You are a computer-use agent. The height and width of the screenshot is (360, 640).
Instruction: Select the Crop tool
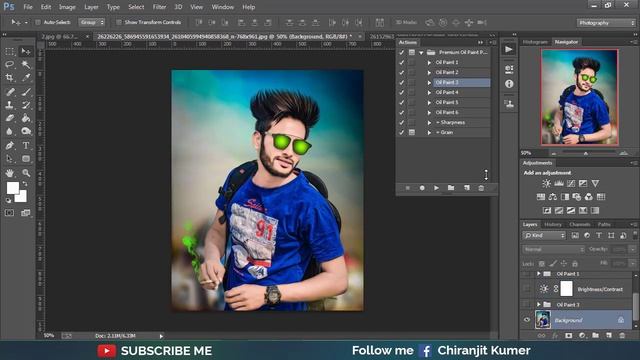point(10,78)
